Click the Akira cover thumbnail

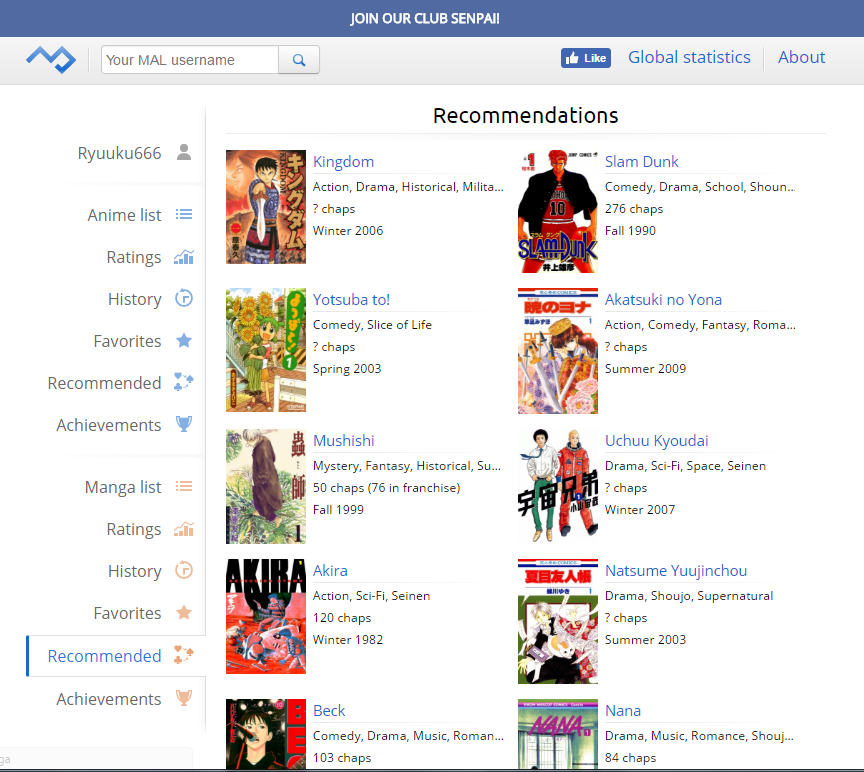coord(266,616)
